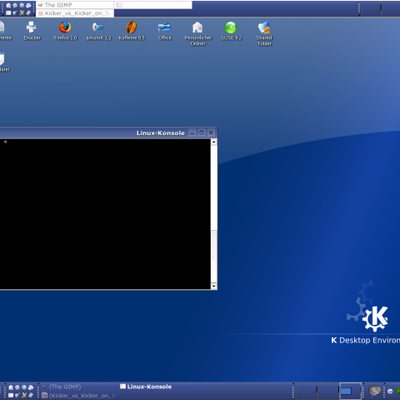Screen dimensions: 400x400
Task: Click the globe icon in the bottom panel
Action: point(24,387)
